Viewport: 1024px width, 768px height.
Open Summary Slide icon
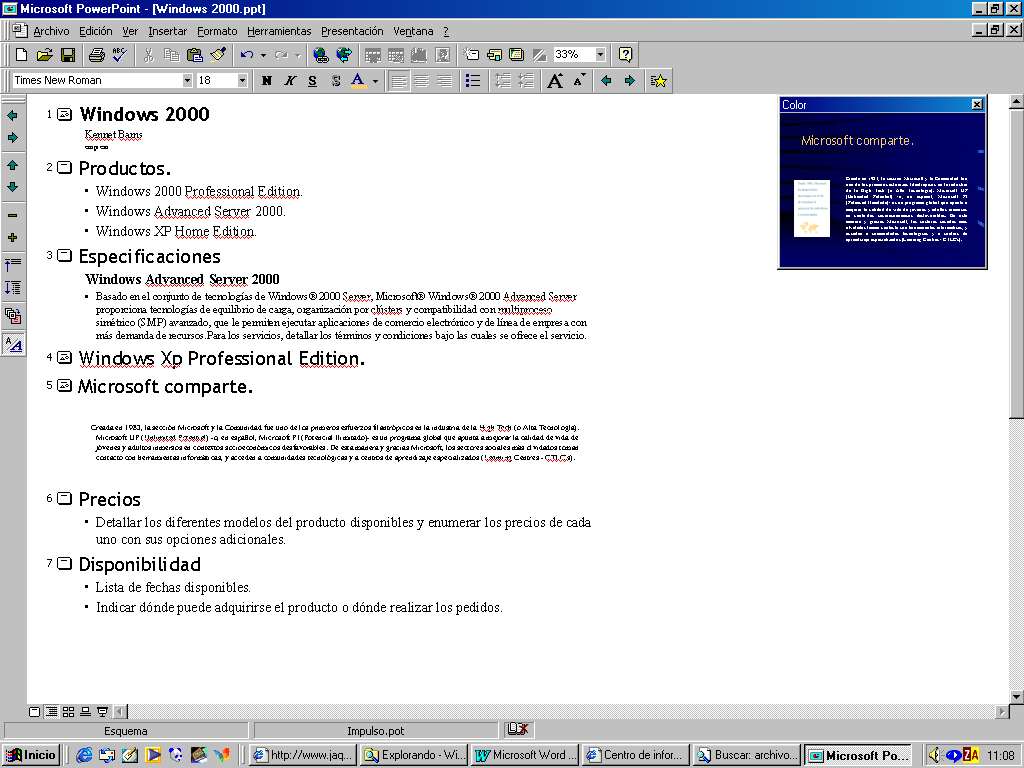pos(12,316)
